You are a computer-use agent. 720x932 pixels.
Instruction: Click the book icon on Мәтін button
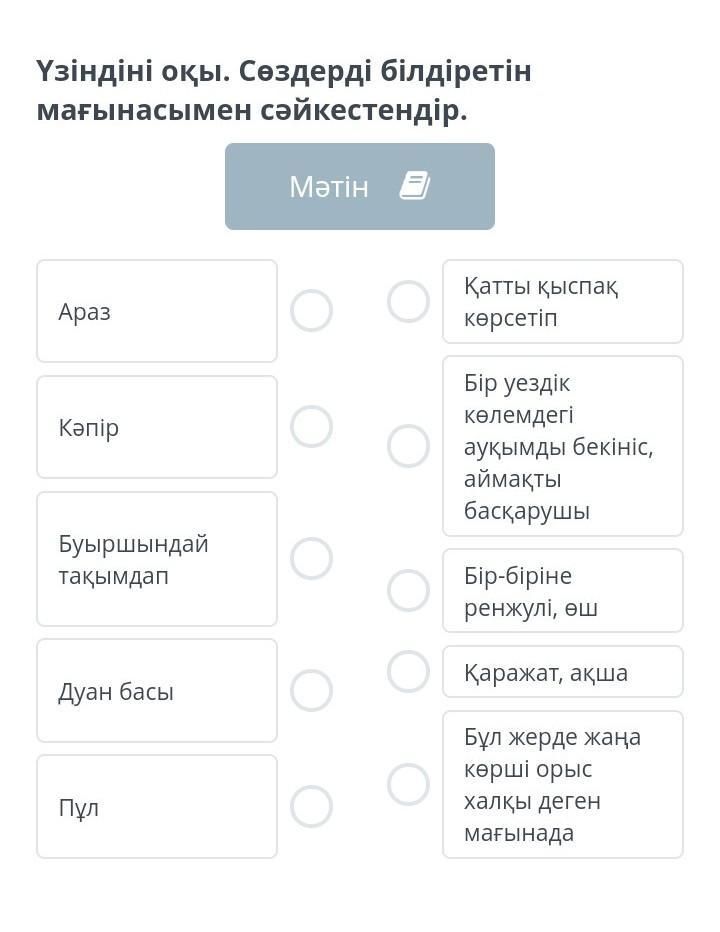click(414, 185)
